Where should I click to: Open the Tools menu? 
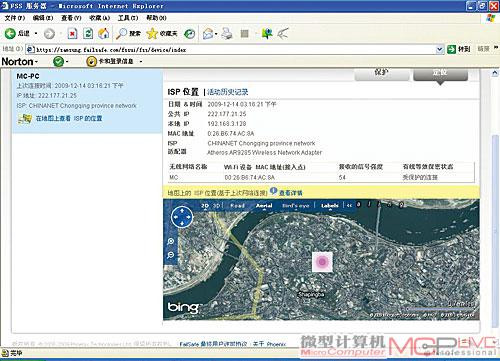tap(128, 18)
